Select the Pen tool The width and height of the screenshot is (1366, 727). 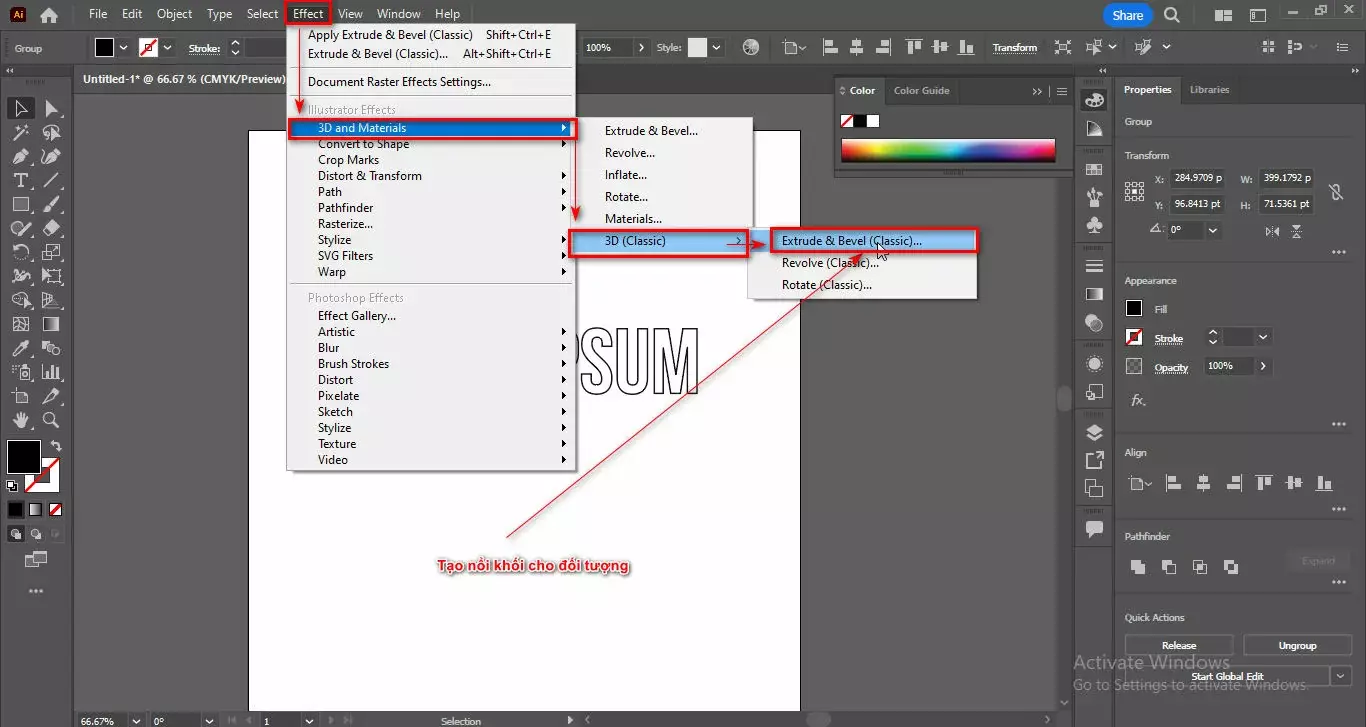[x=20, y=155]
